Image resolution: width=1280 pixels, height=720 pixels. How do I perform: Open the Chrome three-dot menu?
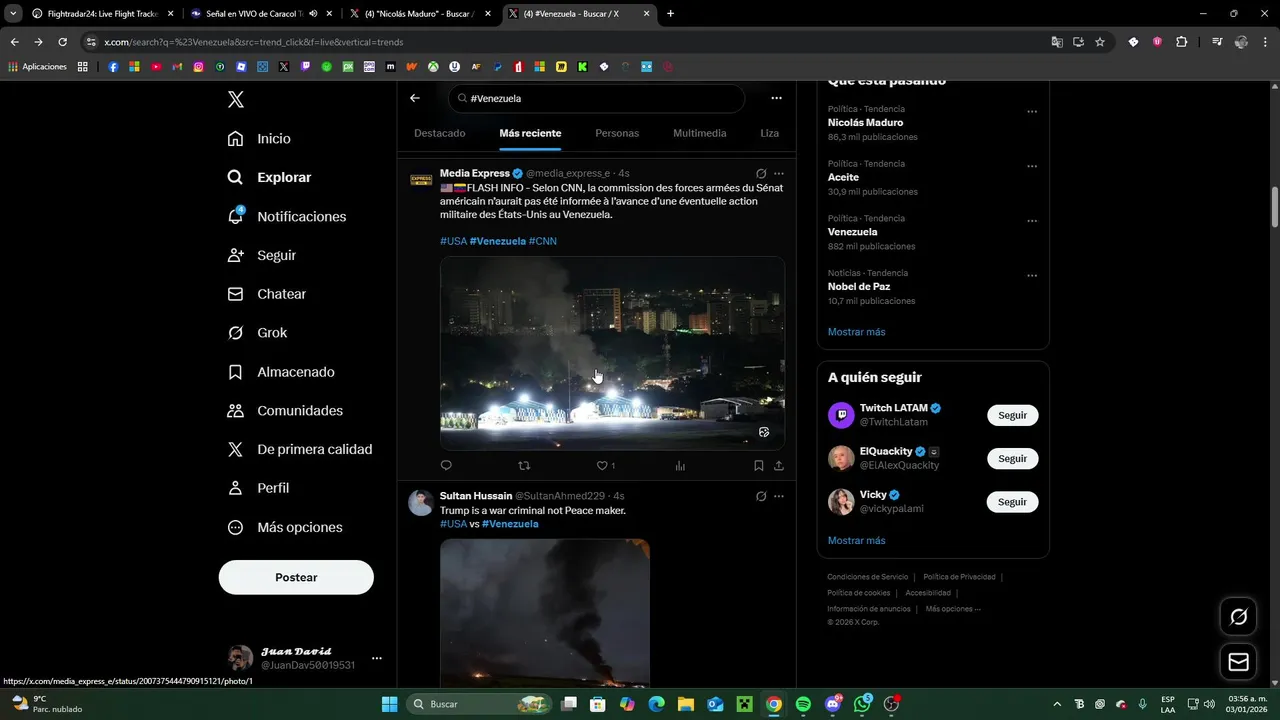1266,42
